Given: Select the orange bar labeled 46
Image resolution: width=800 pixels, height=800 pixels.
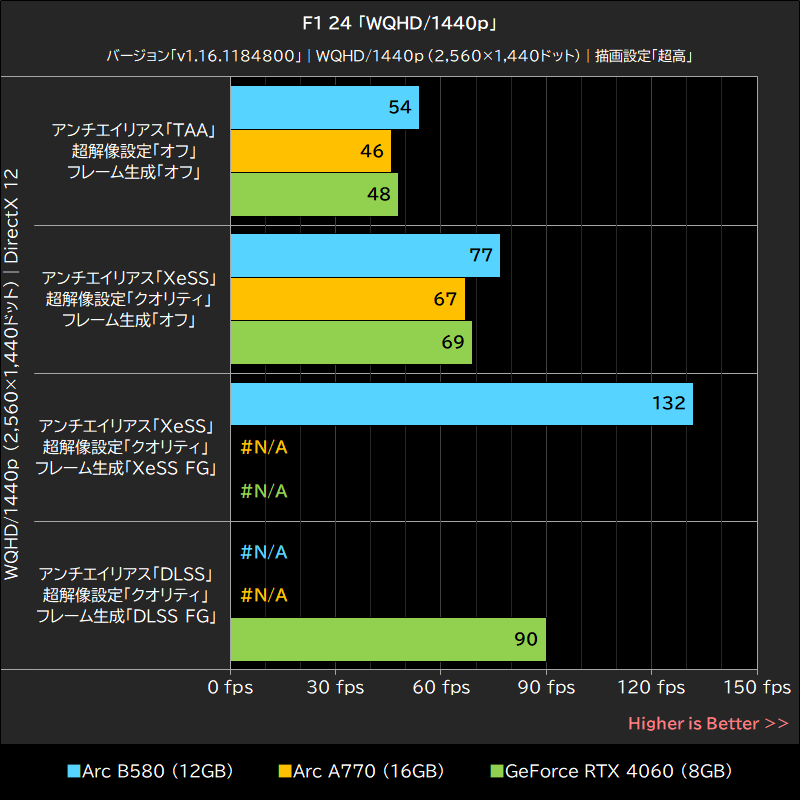Looking at the screenshot, I should pos(311,151).
